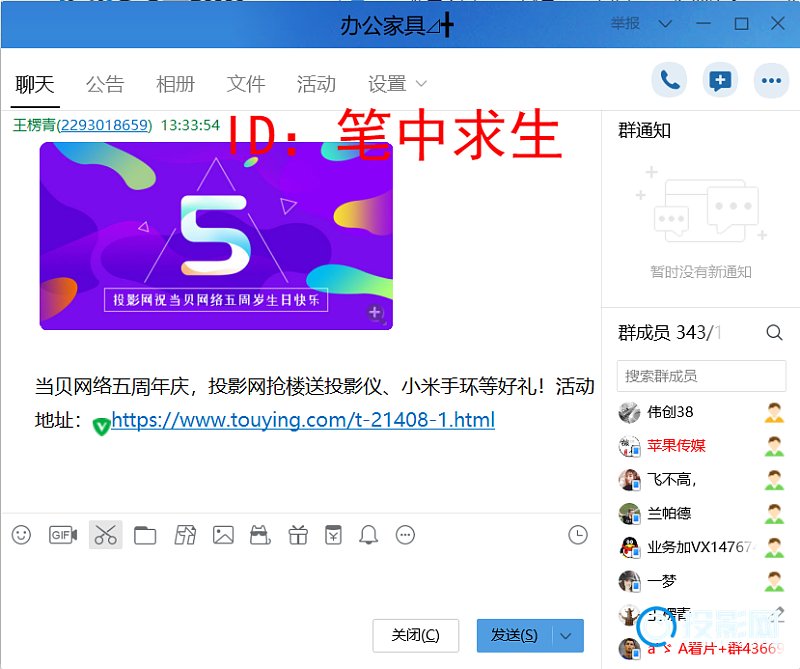This screenshot has height=669, width=800.
Task: Click the bear-shaped icon in chat toolbar
Action: pyautogui.click(x=260, y=535)
